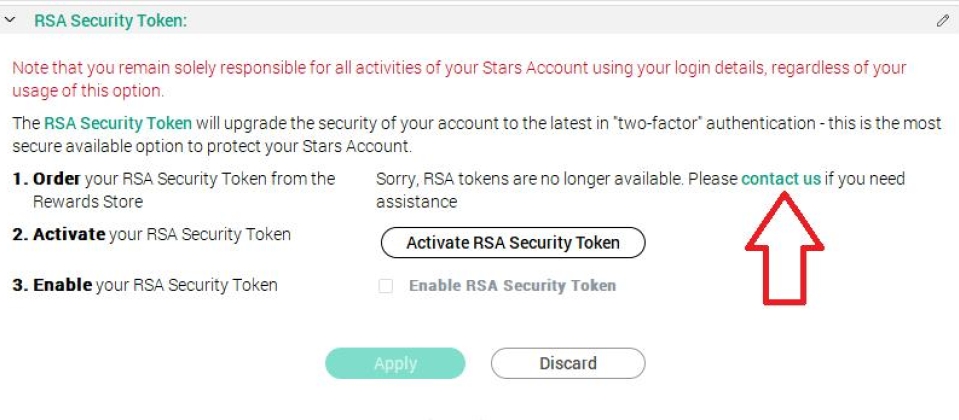Image resolution: width=959 pixels, height=420 pixels.
Task: Click the word "assistance" below the contact message
Action: (416, 202)
